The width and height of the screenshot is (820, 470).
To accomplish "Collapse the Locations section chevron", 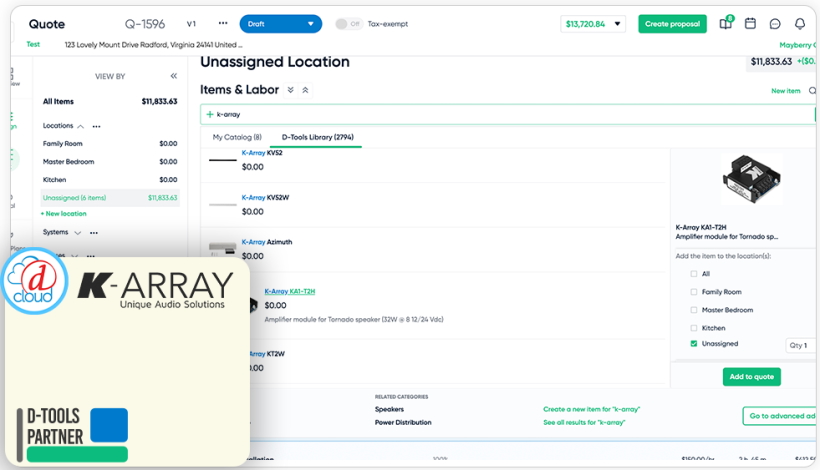I will pos(81,127).
